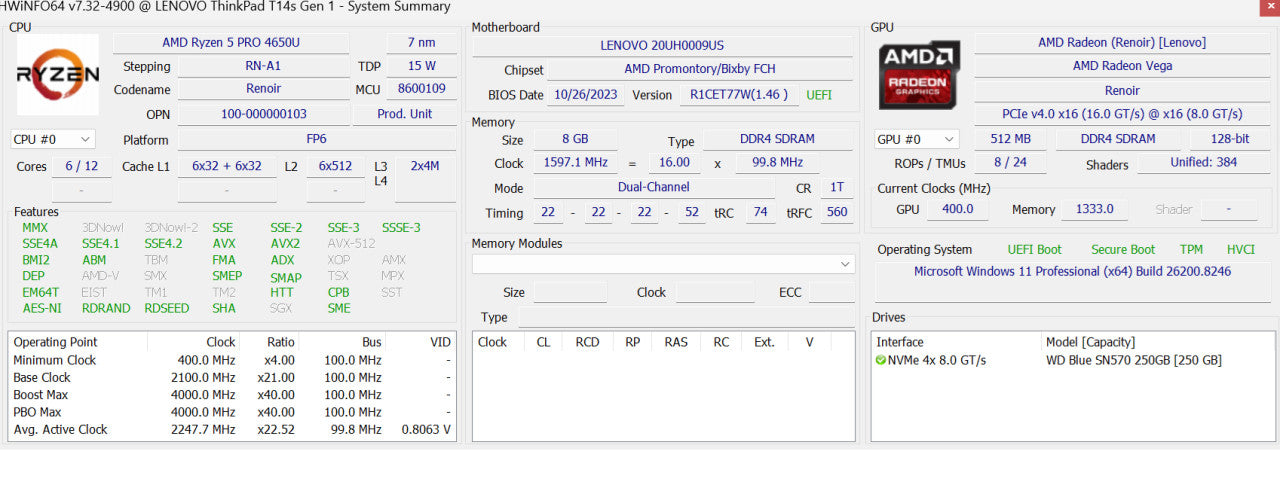1280x488 pixels.
Task: Click the RDSEED feature label
Action: pos(166,308)
